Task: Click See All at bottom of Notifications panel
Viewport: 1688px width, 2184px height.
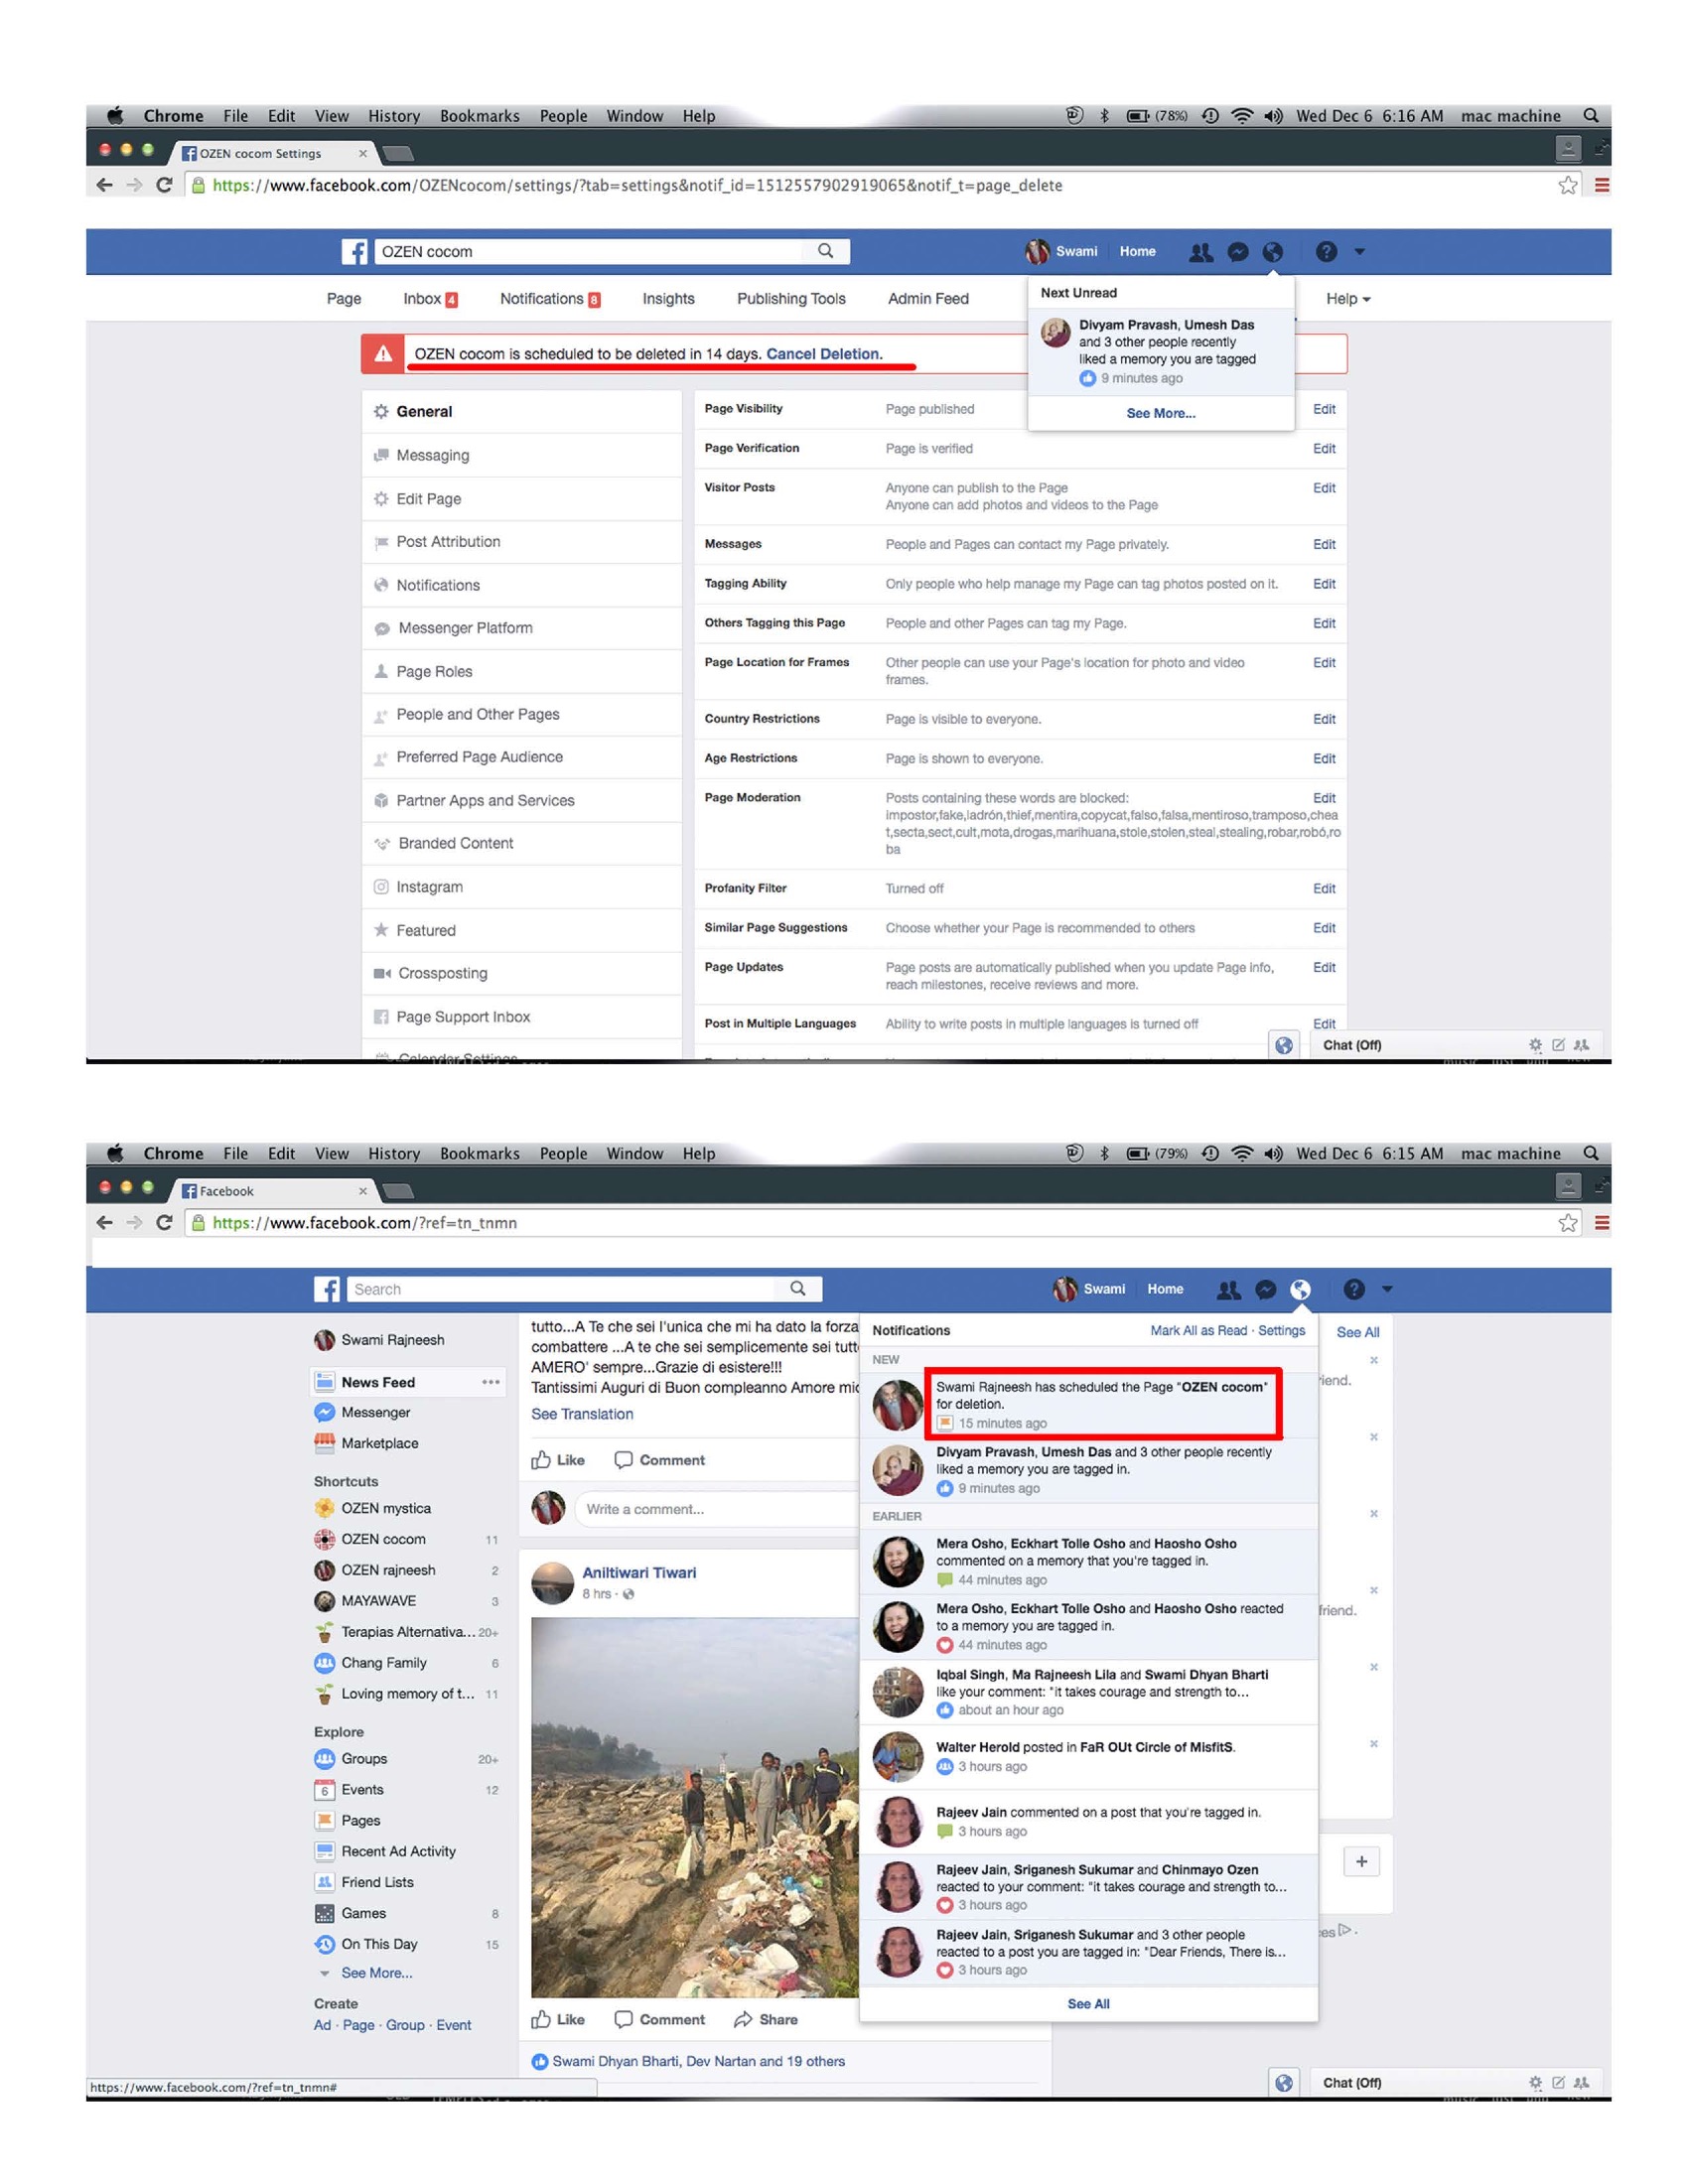Action: (x=1088, y=2005)
